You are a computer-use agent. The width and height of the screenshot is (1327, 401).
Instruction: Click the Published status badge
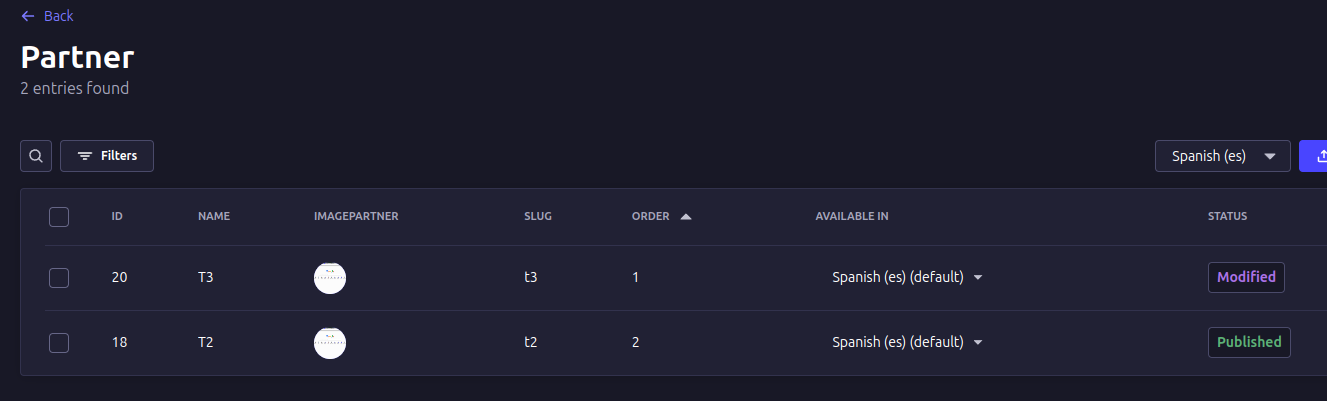(x=1249, y=342)
